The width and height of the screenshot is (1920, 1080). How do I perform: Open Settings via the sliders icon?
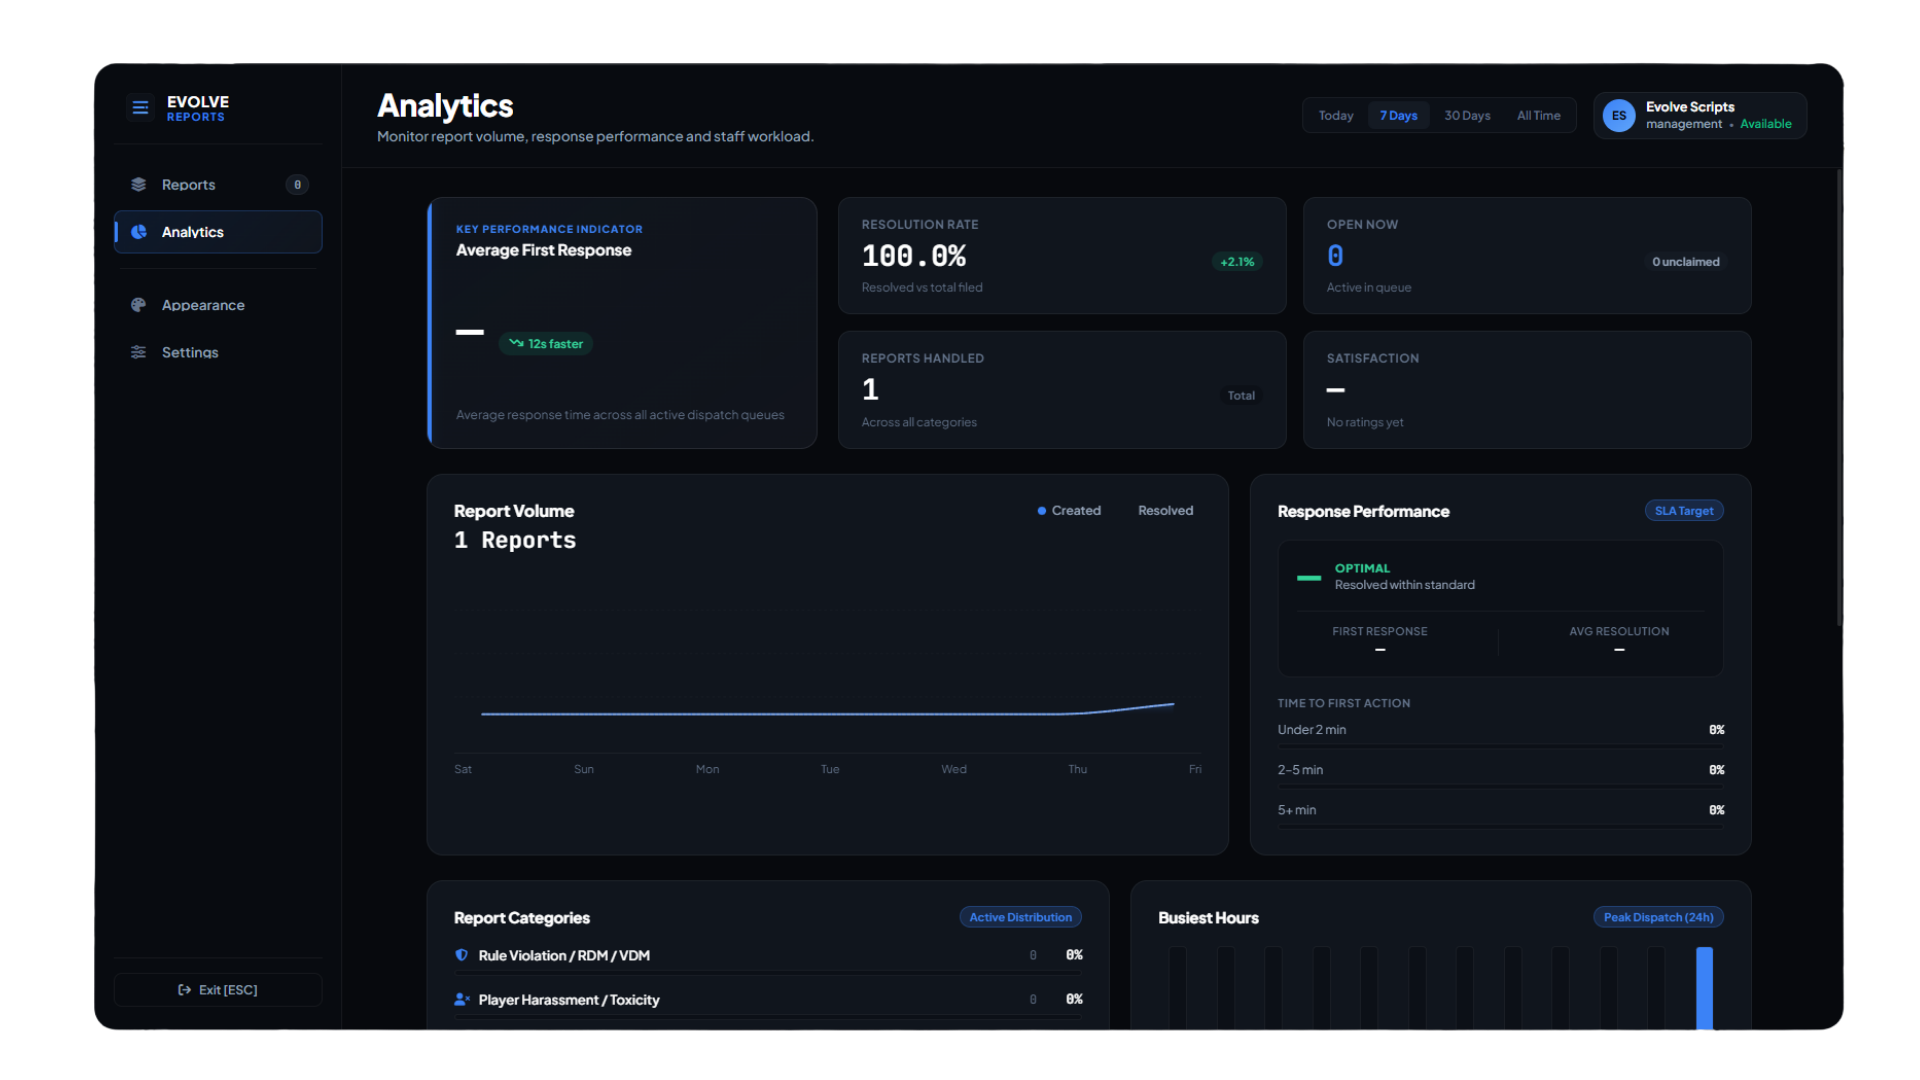tap(139, 352)
